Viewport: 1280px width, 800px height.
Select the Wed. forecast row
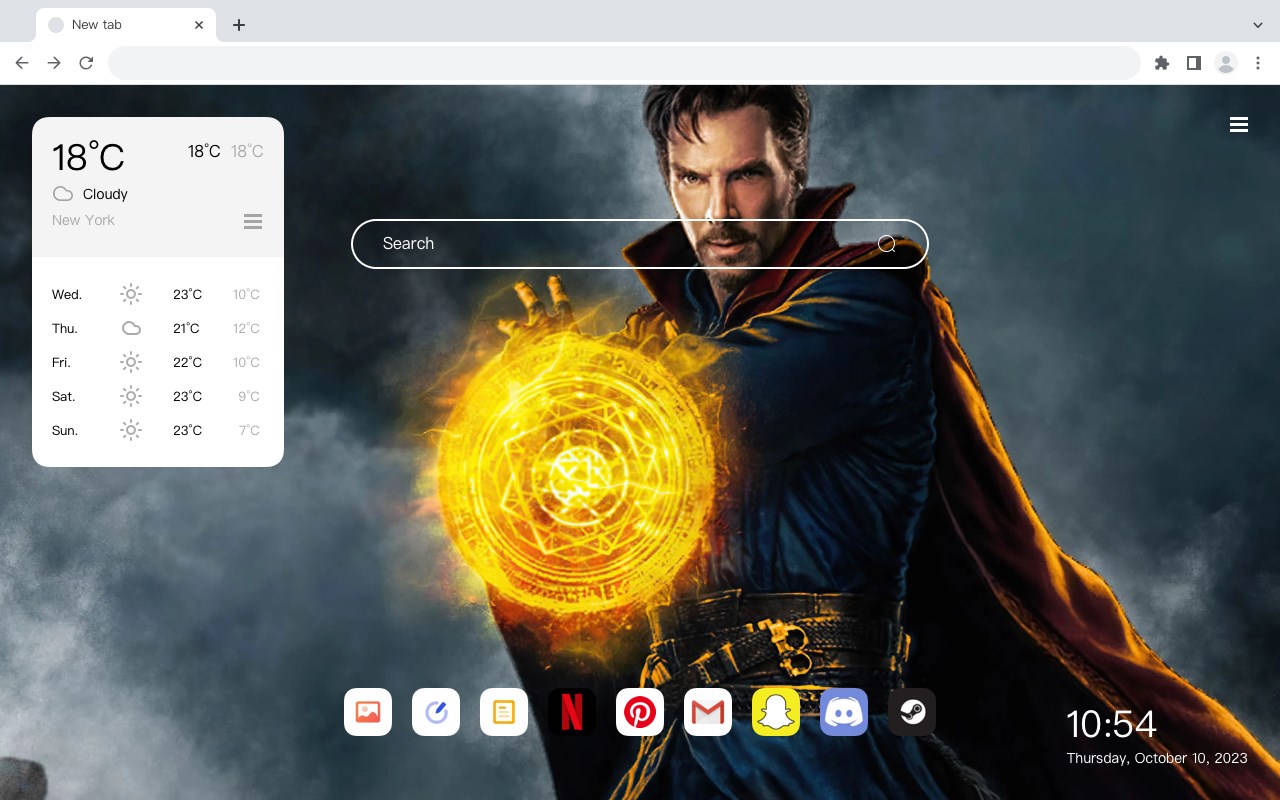point(158,294)
